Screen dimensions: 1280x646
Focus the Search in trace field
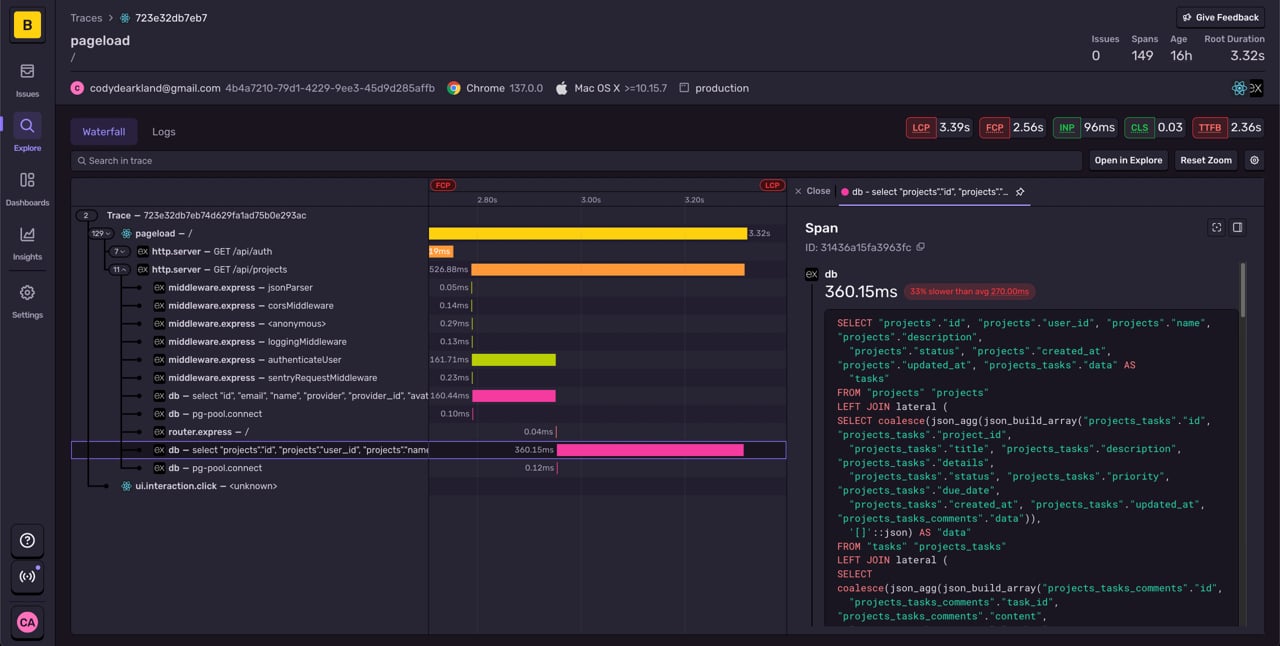click(576, 160)
